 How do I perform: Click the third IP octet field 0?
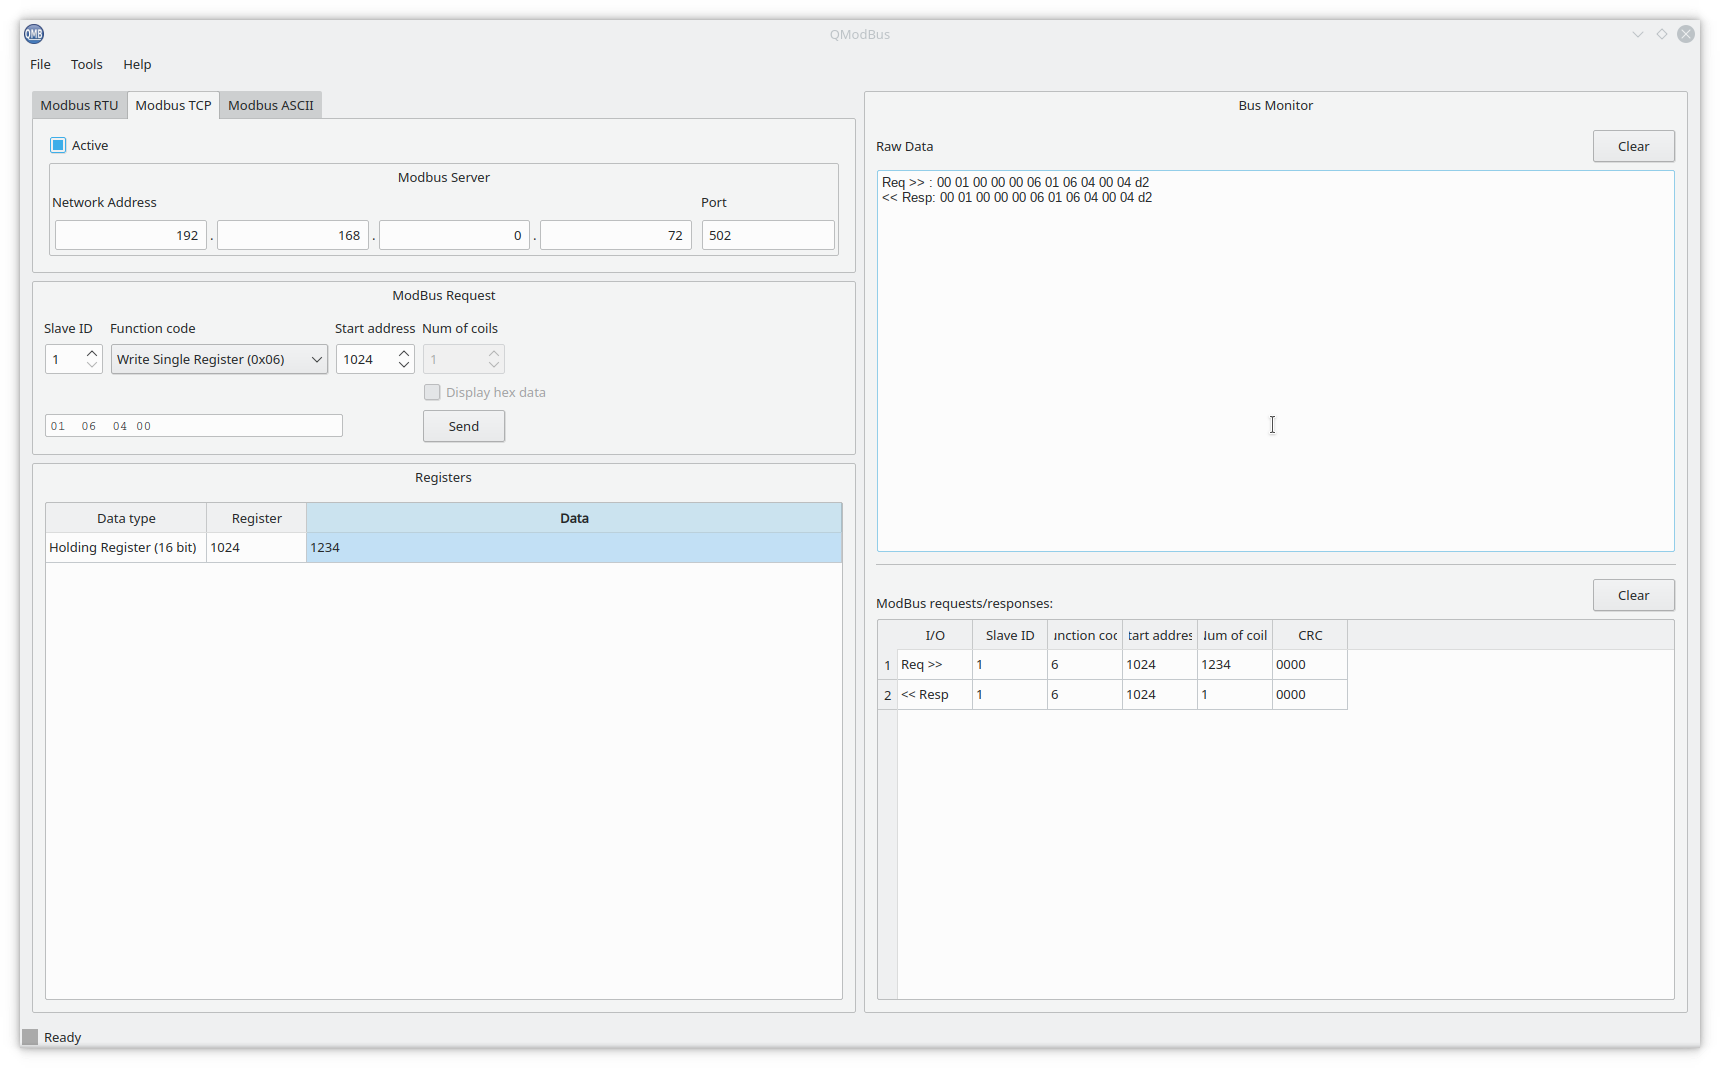pos(454,235)
